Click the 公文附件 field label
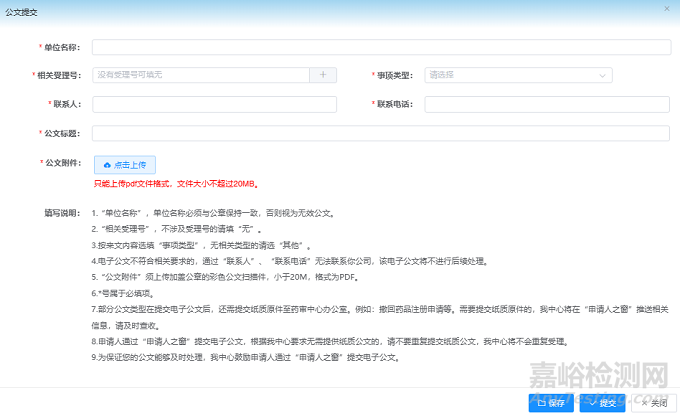This screenshot has height=416, width=680. click(x=62, y=162)
